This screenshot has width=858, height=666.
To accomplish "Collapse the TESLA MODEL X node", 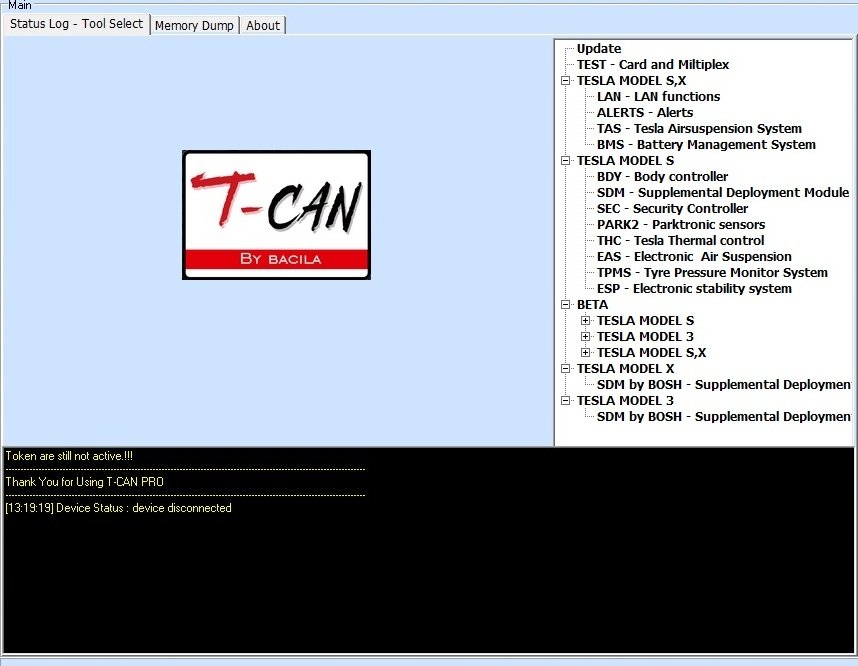I will pos(566,368).
